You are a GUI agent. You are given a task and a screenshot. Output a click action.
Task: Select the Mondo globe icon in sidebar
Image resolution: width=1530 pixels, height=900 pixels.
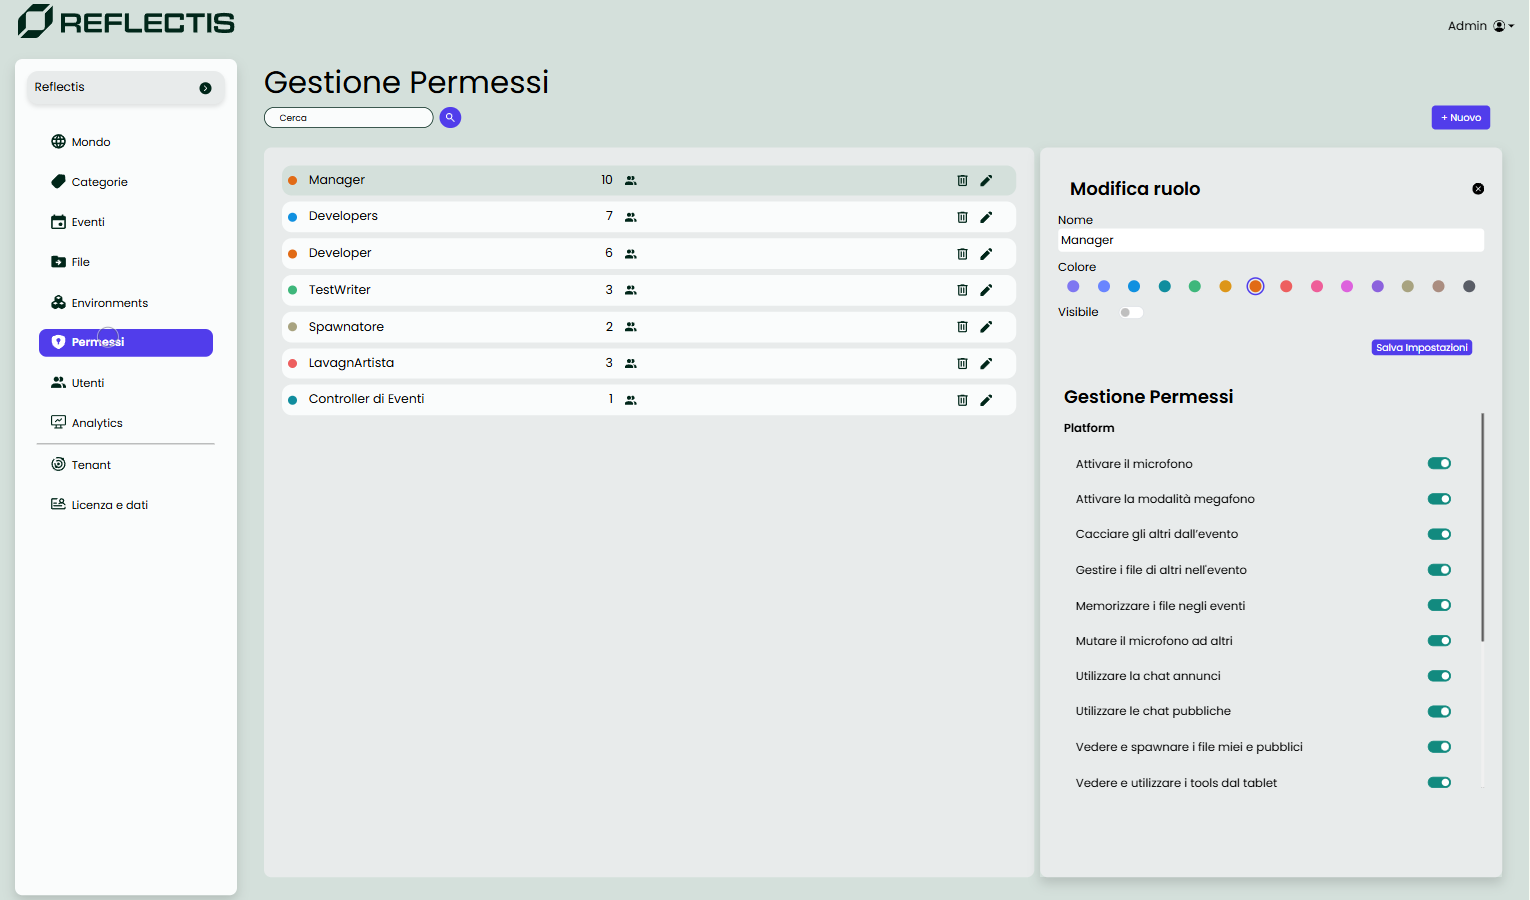tap(58, 141)
